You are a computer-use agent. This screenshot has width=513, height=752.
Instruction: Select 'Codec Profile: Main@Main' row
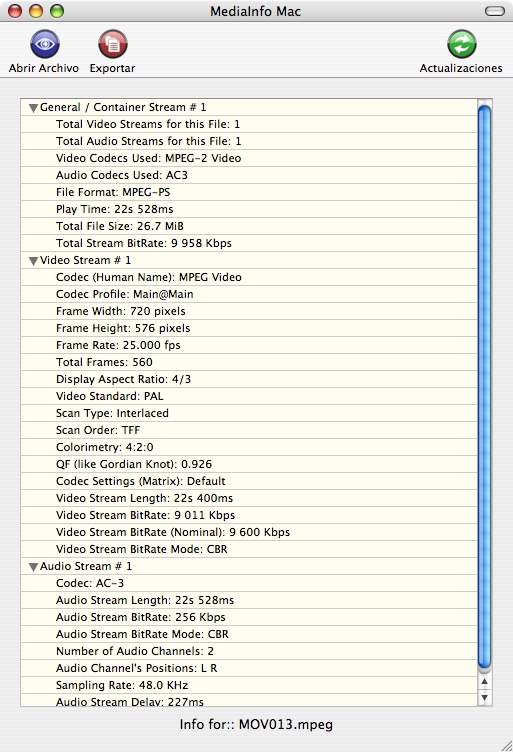[249, 294]
